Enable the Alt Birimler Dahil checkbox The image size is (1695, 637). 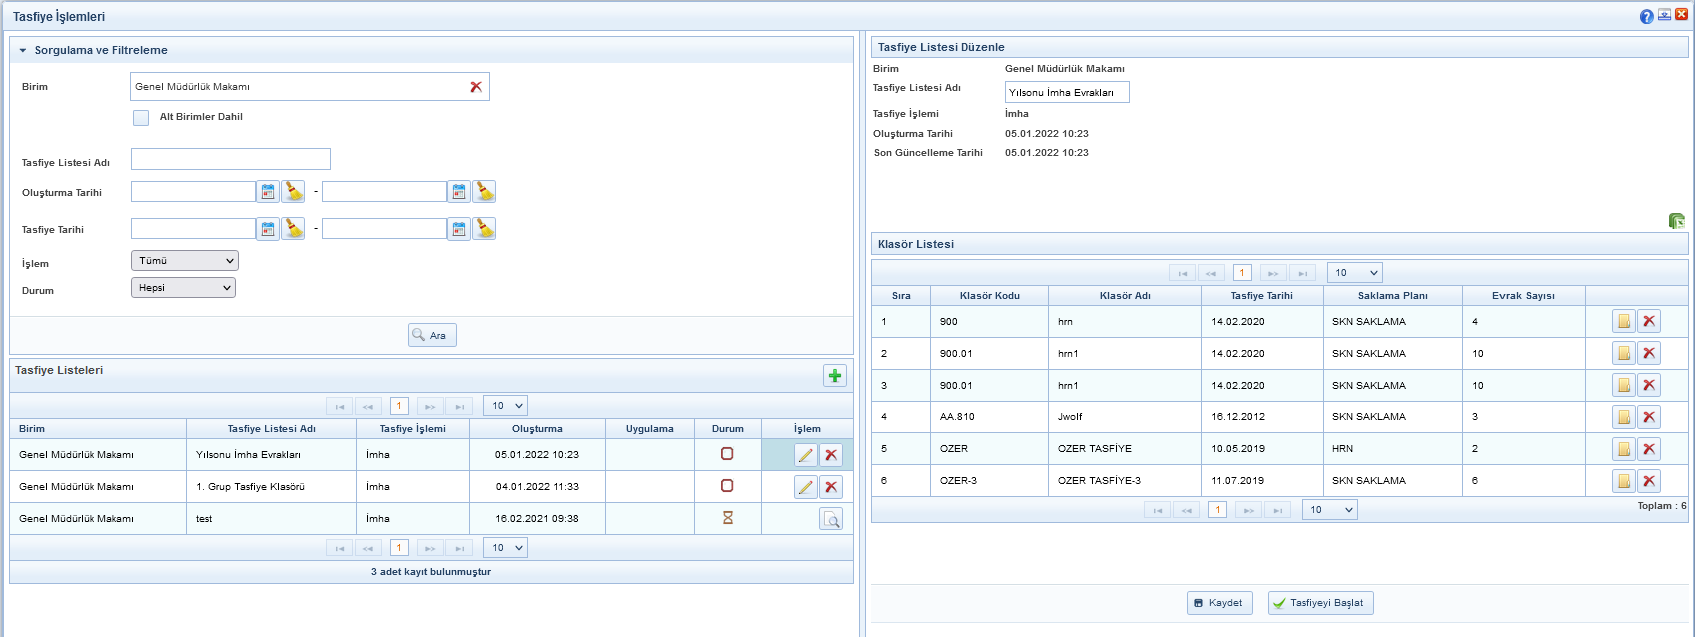coord(141,117)
